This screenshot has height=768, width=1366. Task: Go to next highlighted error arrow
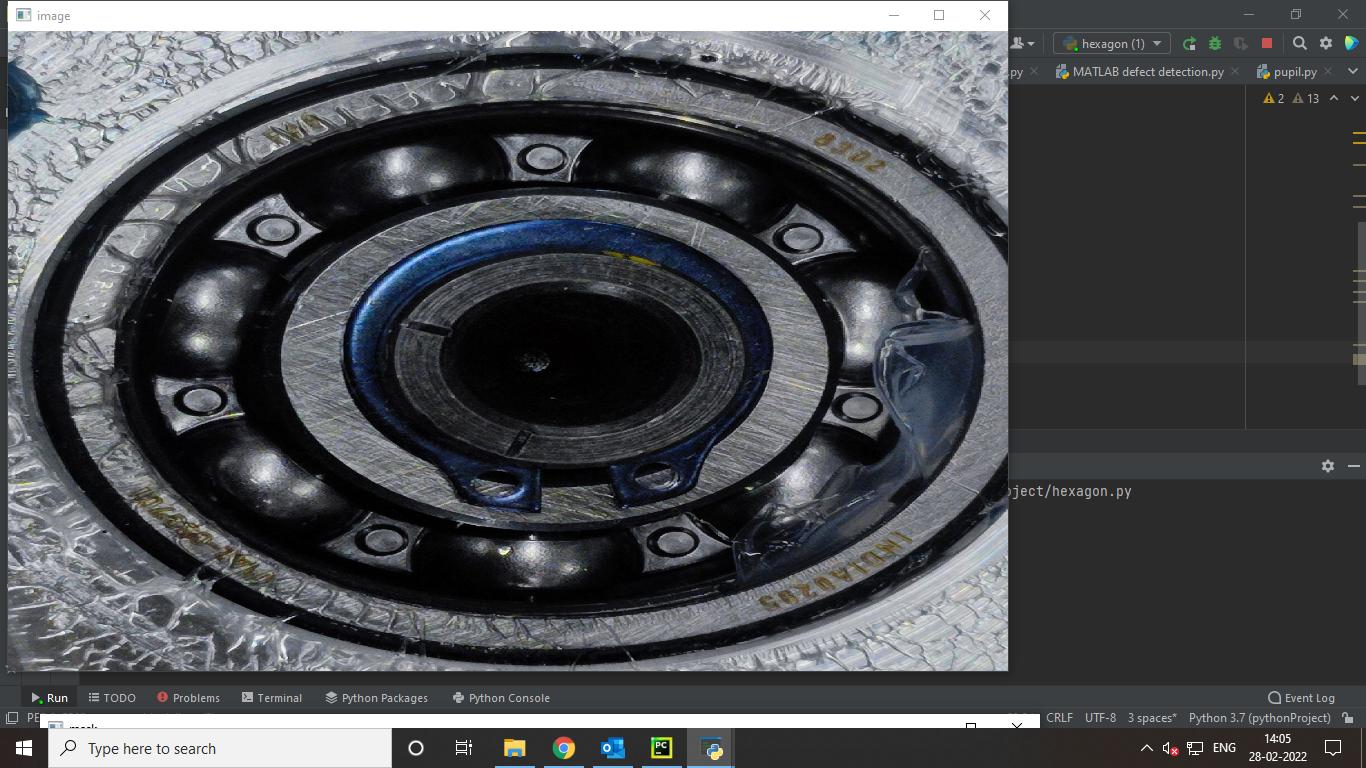tap(1355, 98)
